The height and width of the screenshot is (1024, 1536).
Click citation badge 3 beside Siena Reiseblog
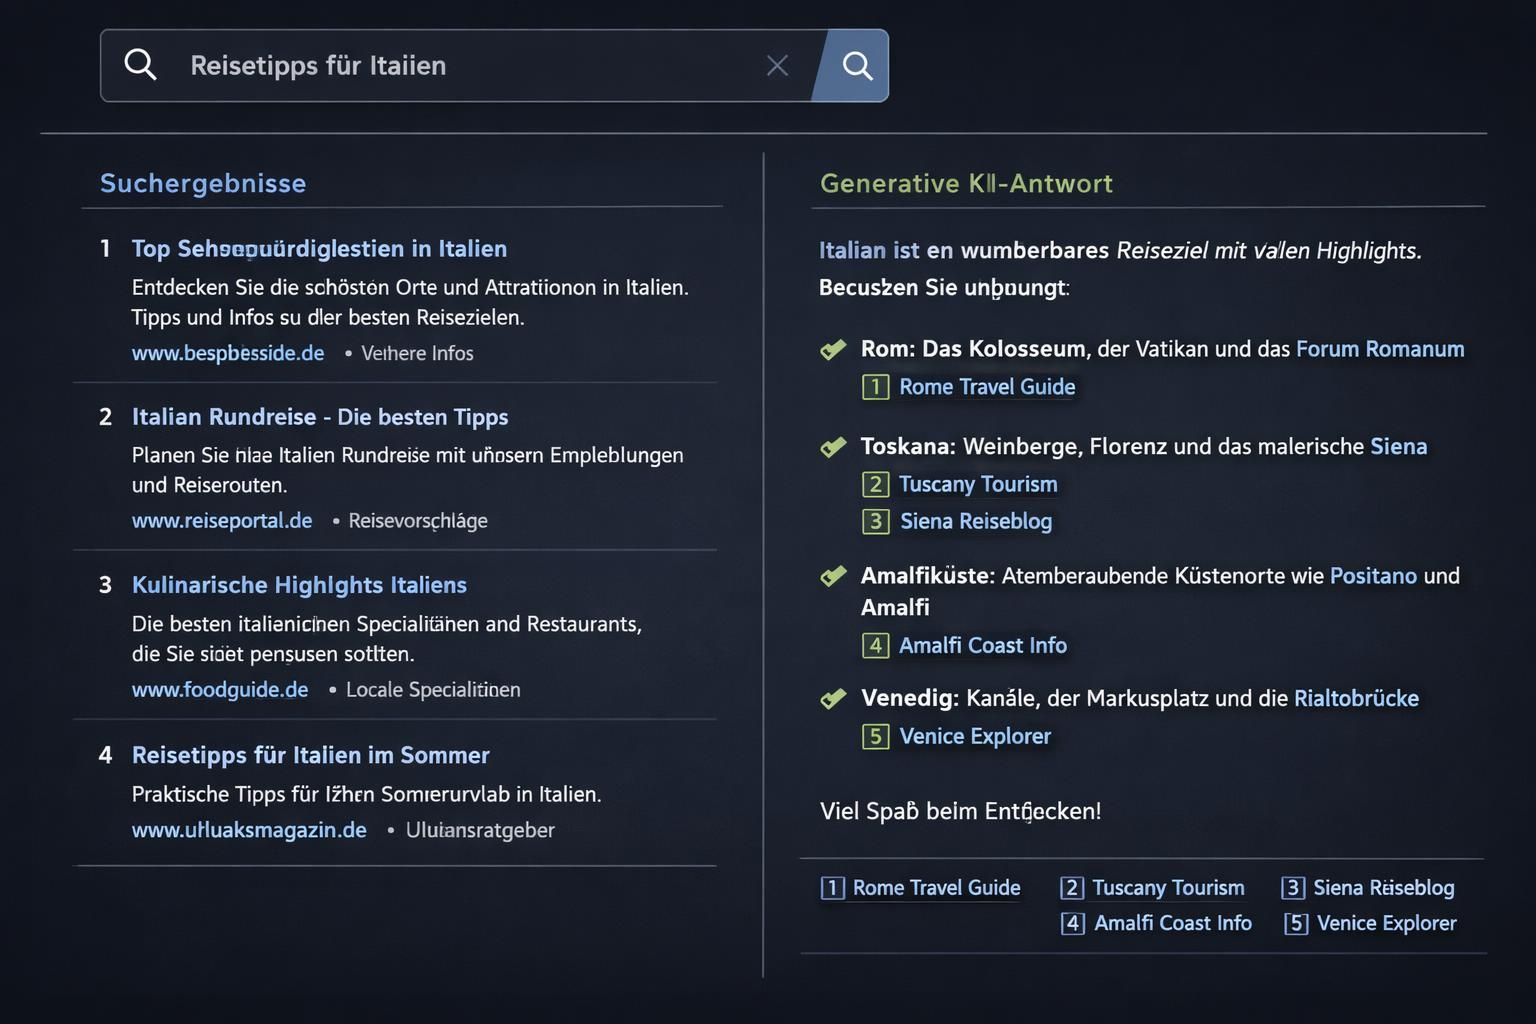click(875, 522)
